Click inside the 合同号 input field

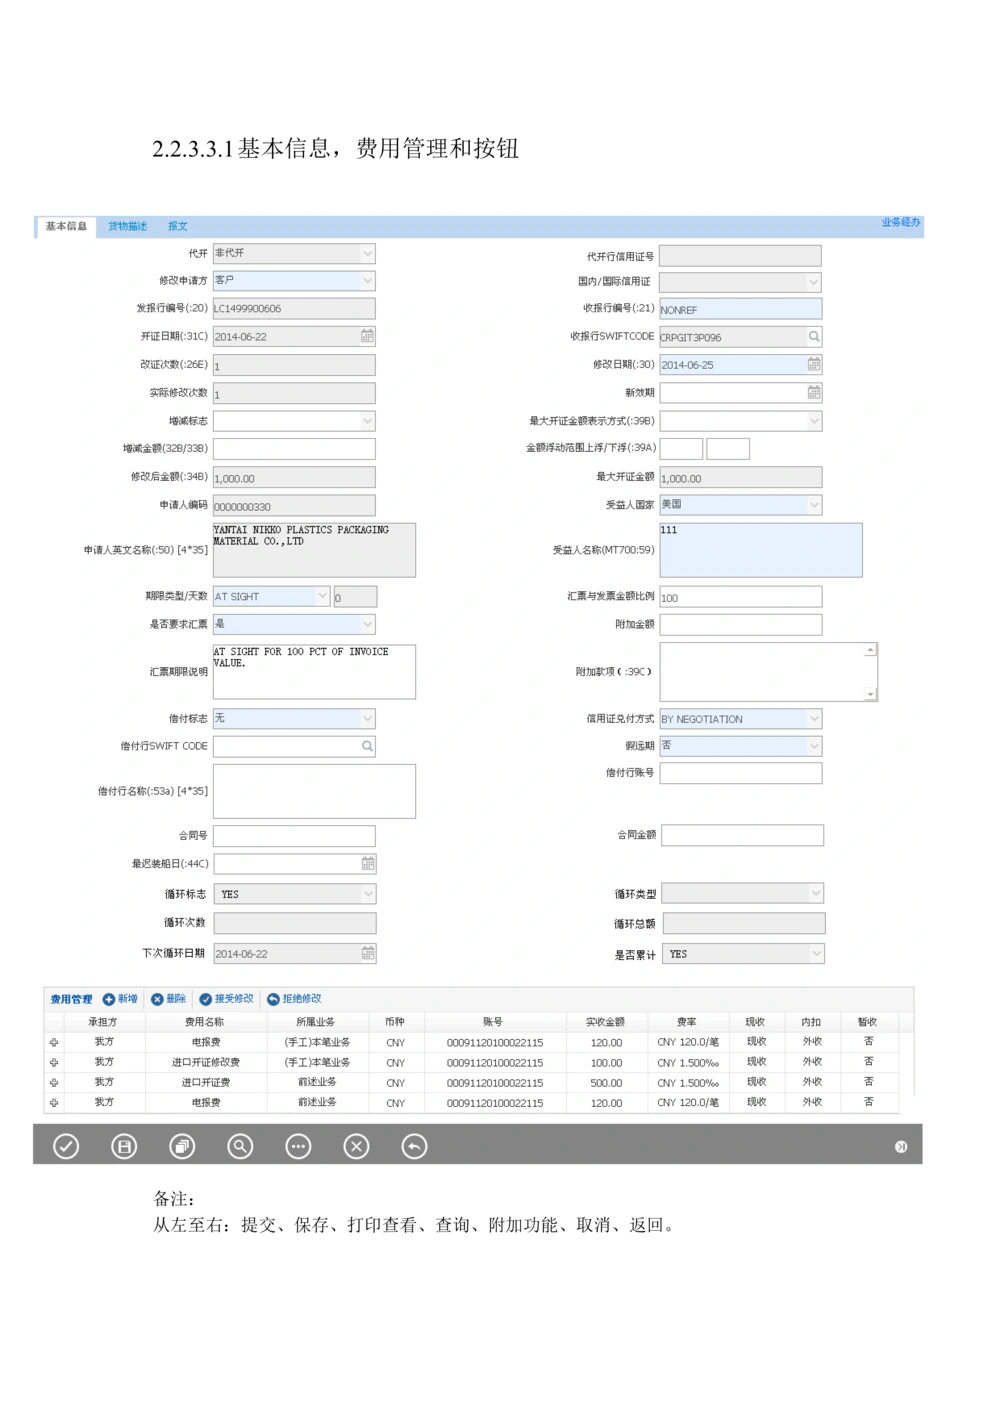(x=294, y=835)
